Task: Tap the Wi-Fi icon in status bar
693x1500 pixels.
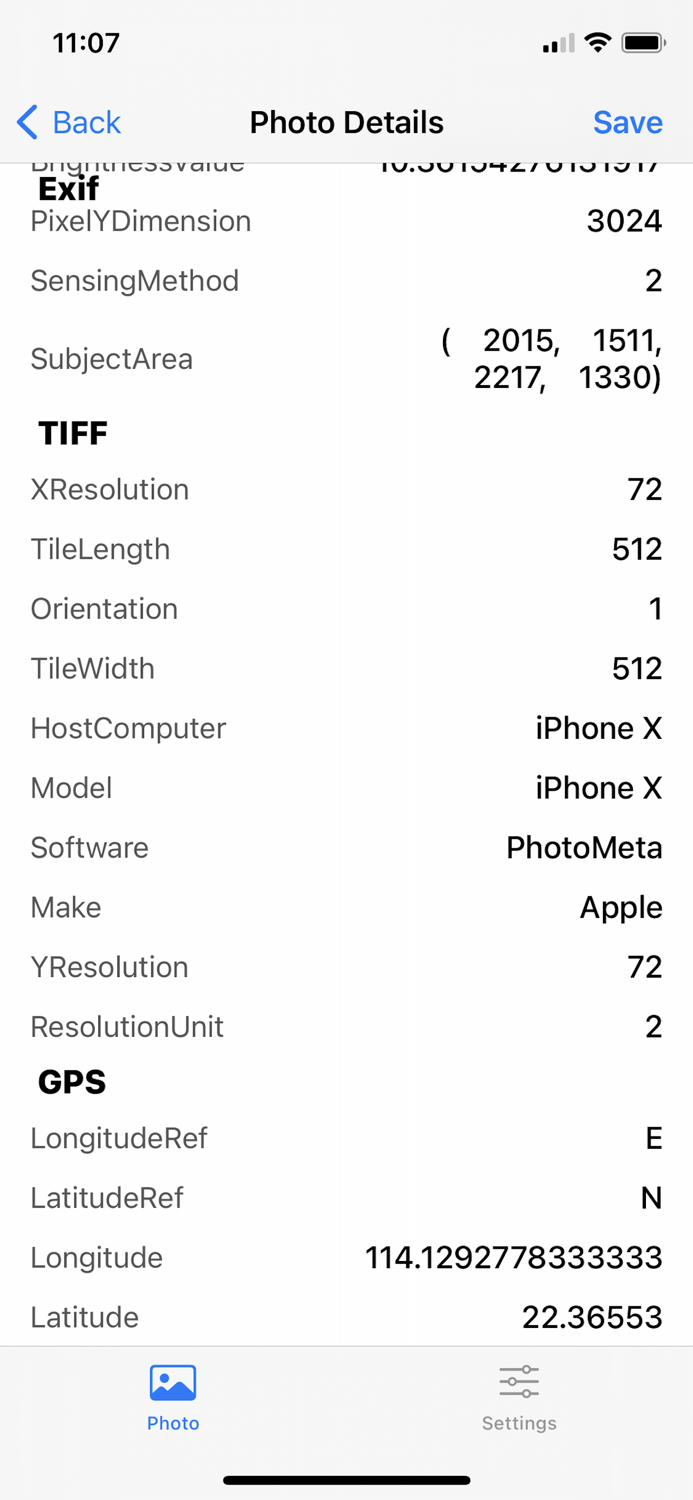Action: pos(599,42)
